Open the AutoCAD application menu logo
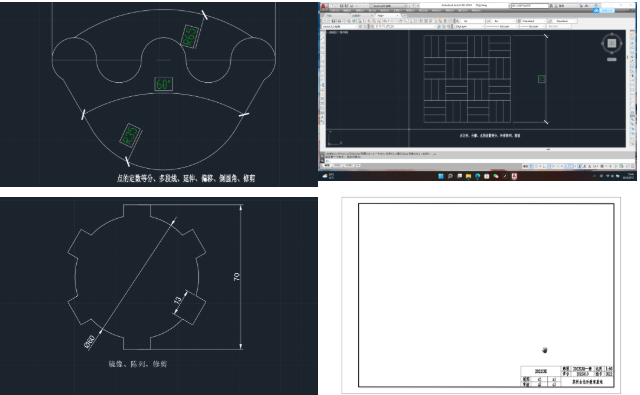Viewport: 640px width, 395px height. click(x=323, y=6)
